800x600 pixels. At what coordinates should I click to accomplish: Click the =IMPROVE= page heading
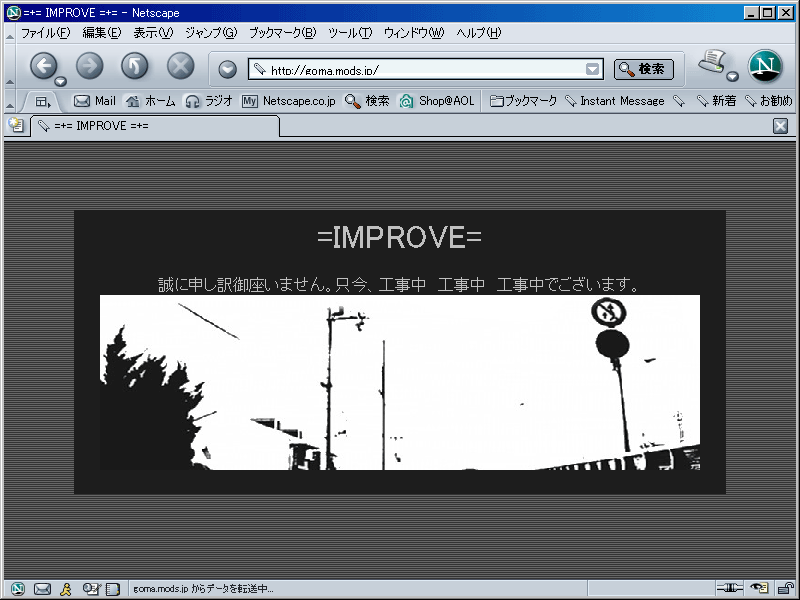pyautogui.click(x=399, y=237)
